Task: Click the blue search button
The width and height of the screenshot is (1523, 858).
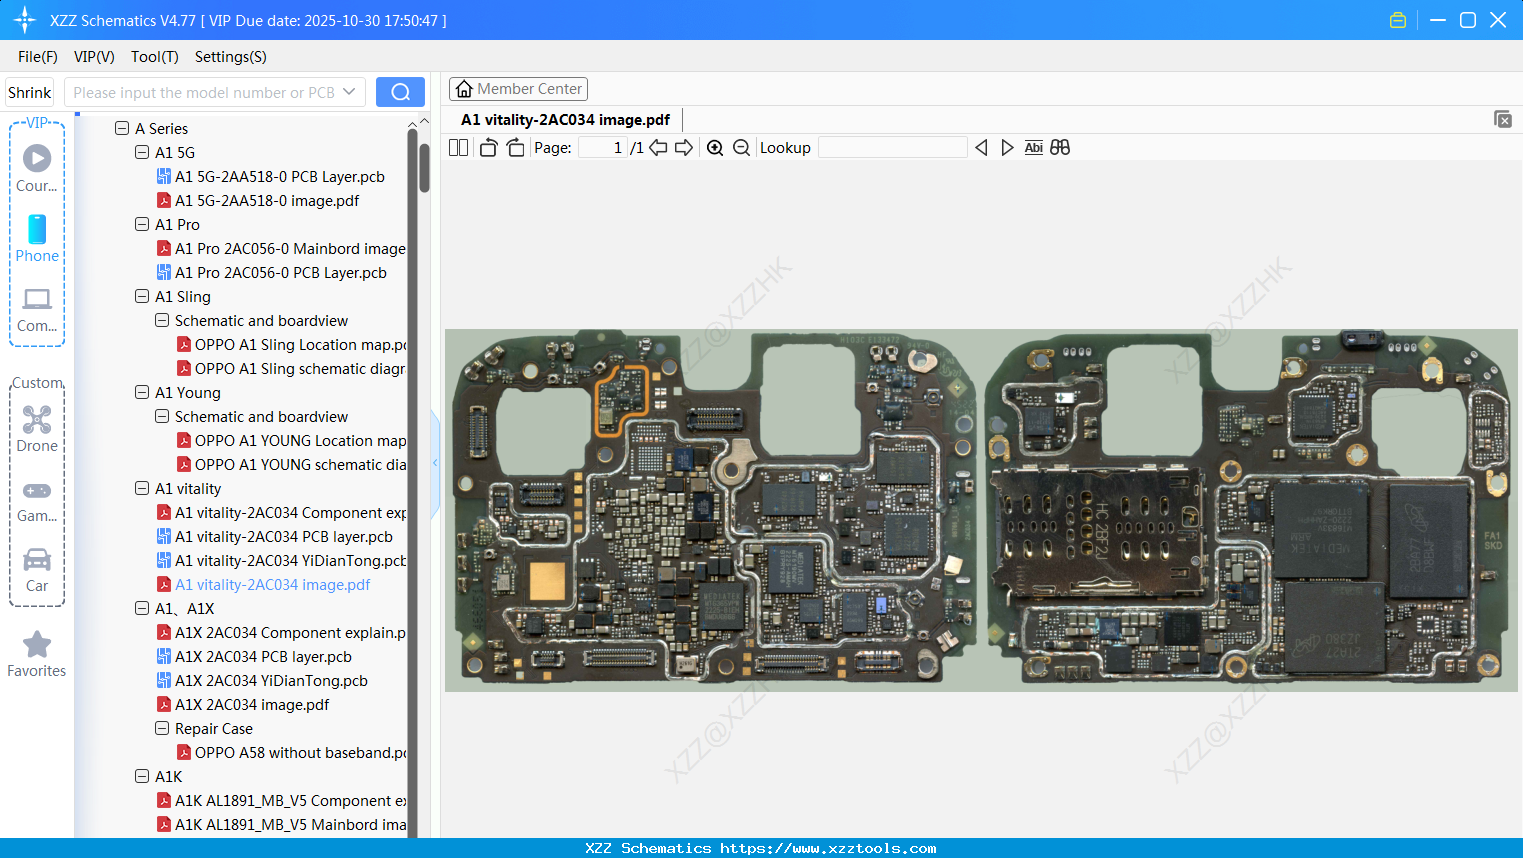Action: pyautogui.click(x=400, y=92)
